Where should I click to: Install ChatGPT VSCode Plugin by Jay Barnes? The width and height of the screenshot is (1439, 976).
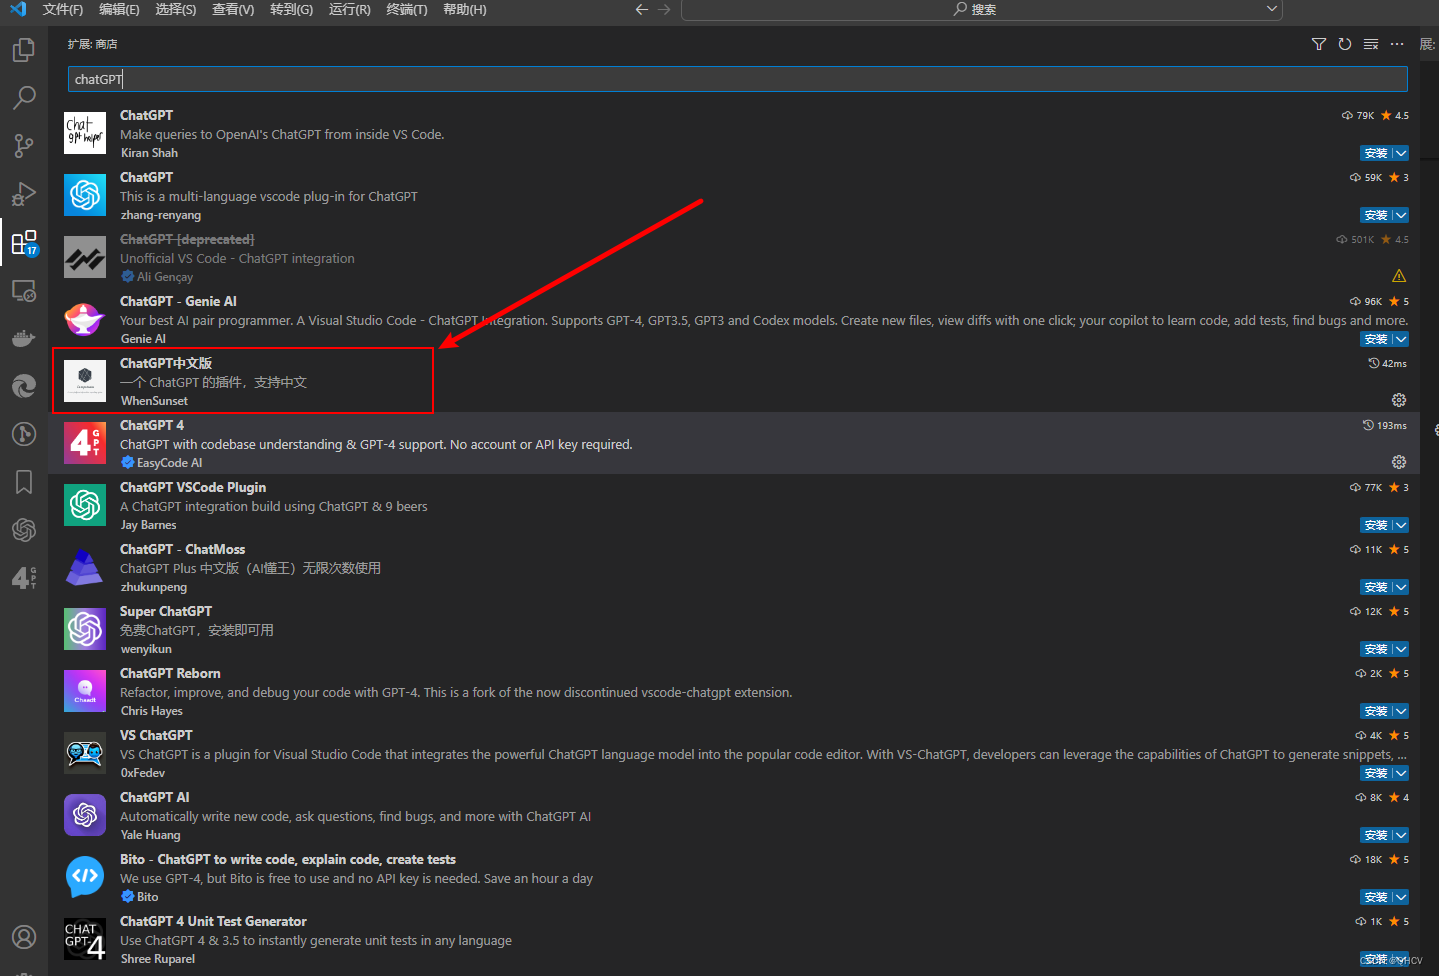(1376, 525)
